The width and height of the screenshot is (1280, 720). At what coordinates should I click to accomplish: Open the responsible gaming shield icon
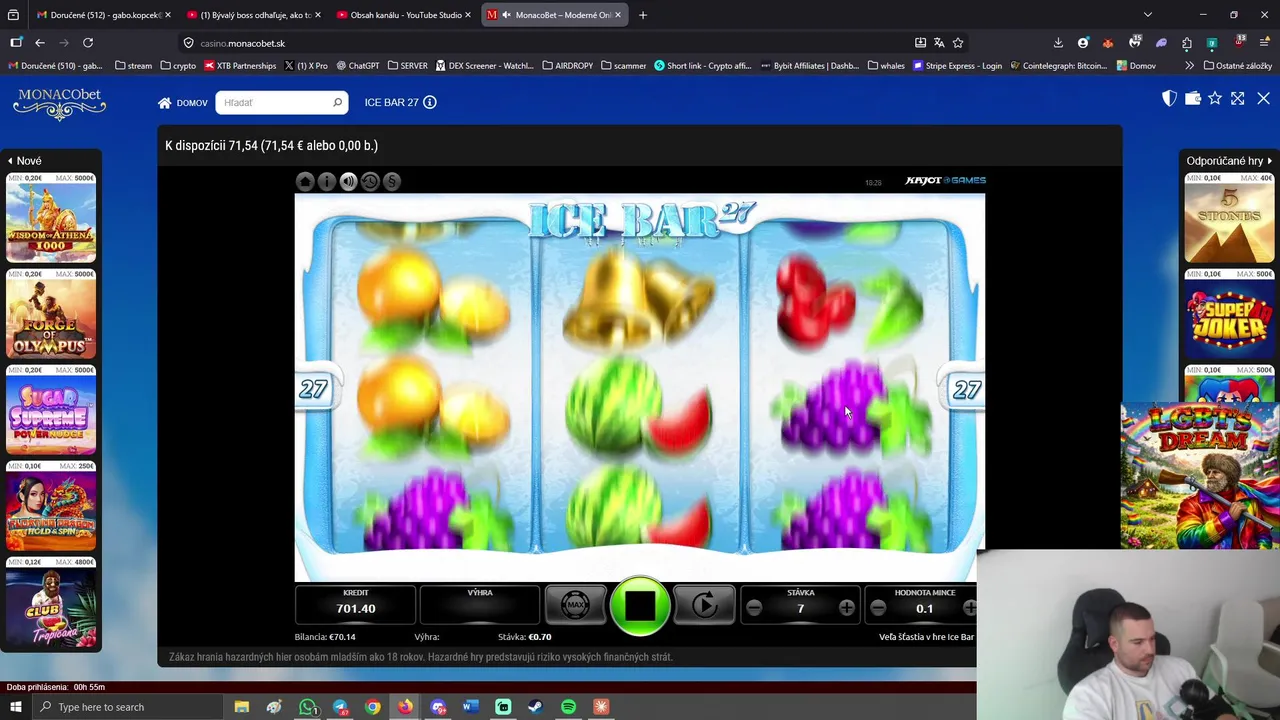click(1169, 98)
